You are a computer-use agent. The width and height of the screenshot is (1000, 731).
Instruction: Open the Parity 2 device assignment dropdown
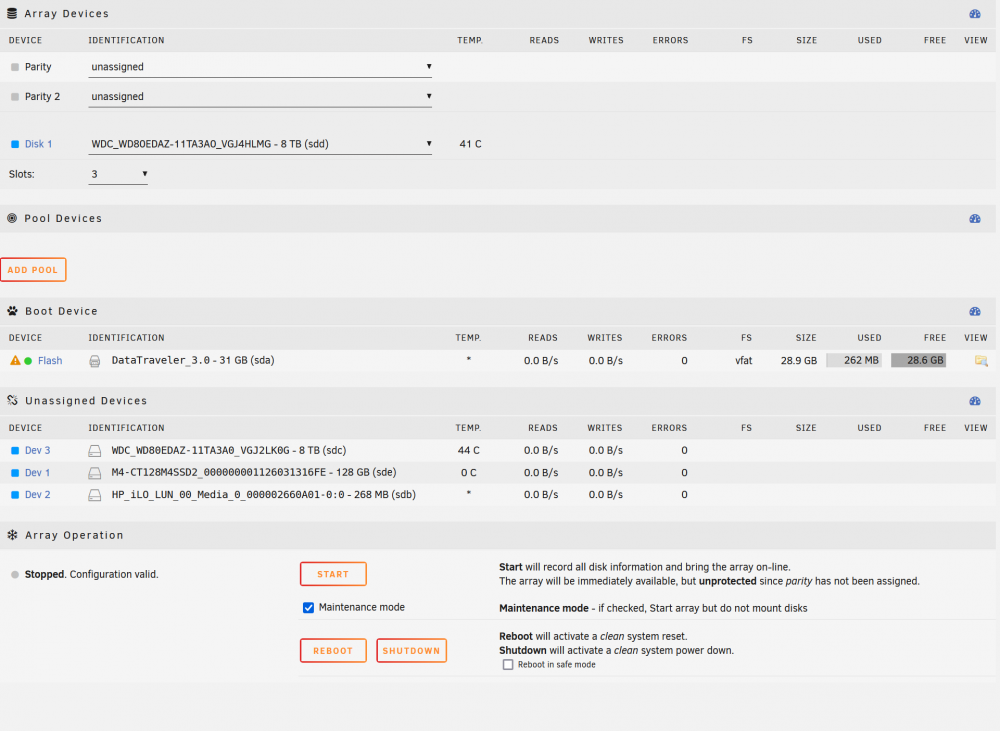[x=260, y=96]
